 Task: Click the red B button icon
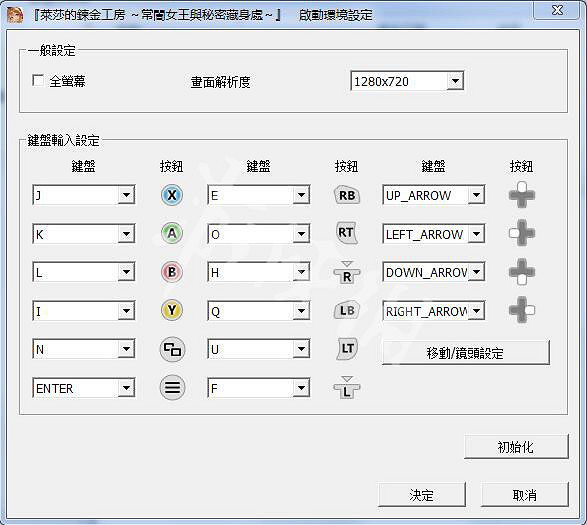(x=172, y=272)
